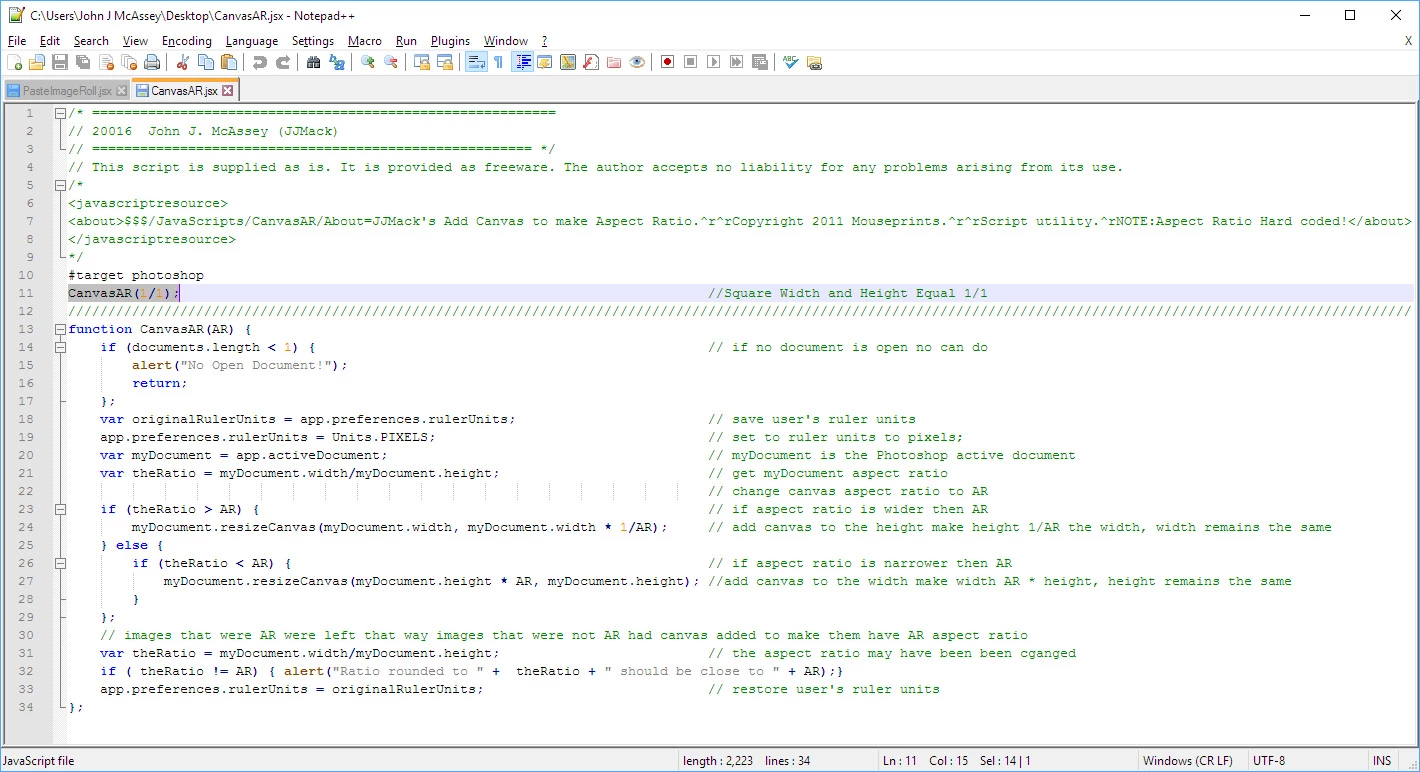The height and width of the screenshot is (772, 1420).
Task: Toggle INS insert mode in status bar
Action: point(1381,761)
